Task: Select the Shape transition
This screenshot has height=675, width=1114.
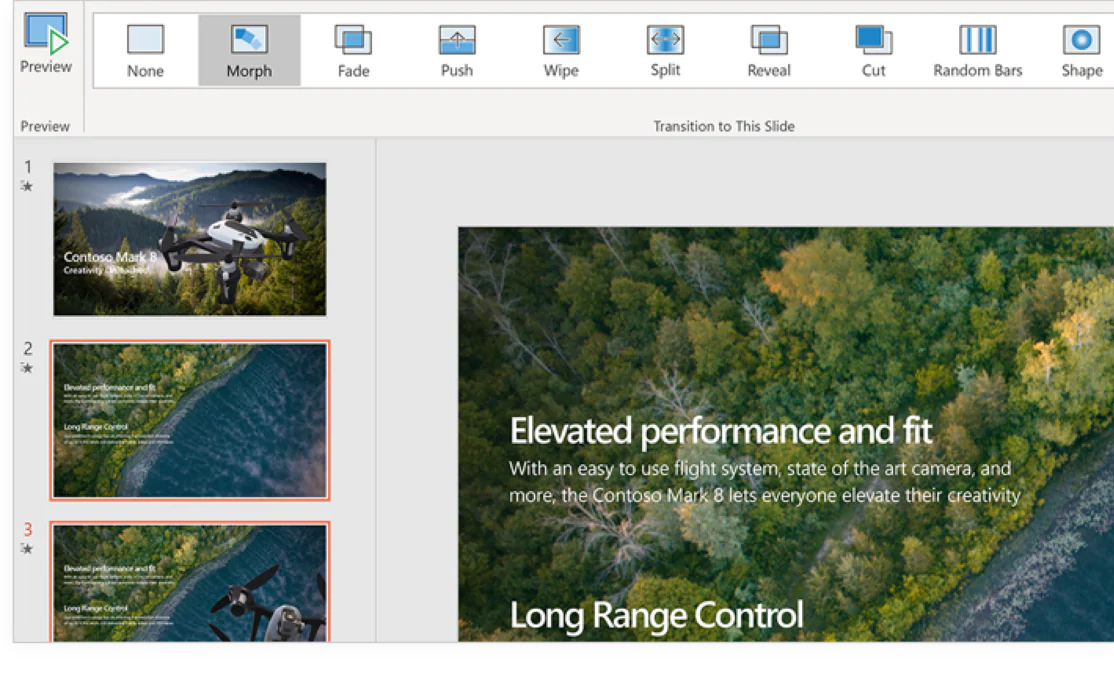Action: point(1081,50)
